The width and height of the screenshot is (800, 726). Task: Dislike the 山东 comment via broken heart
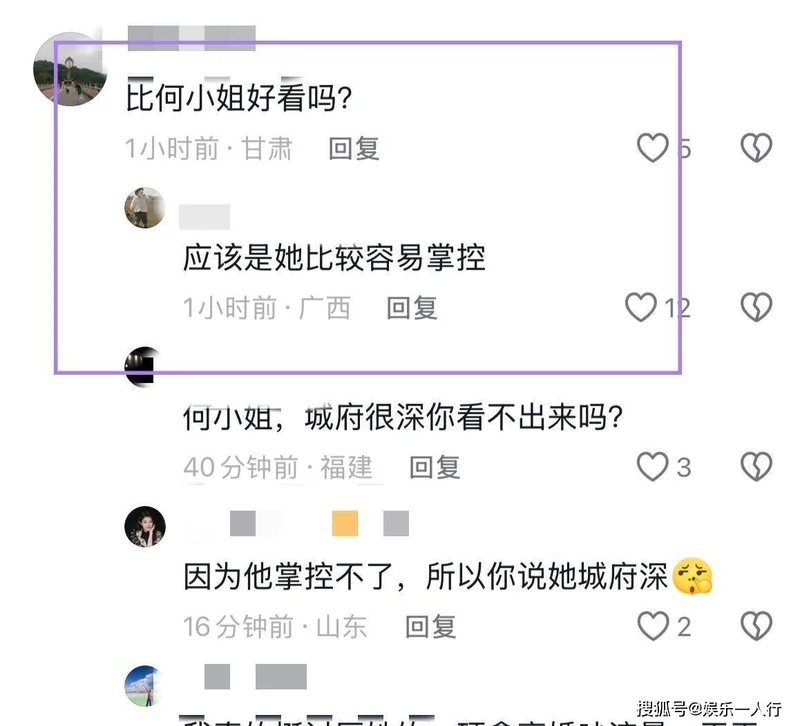tap(756, 626)
